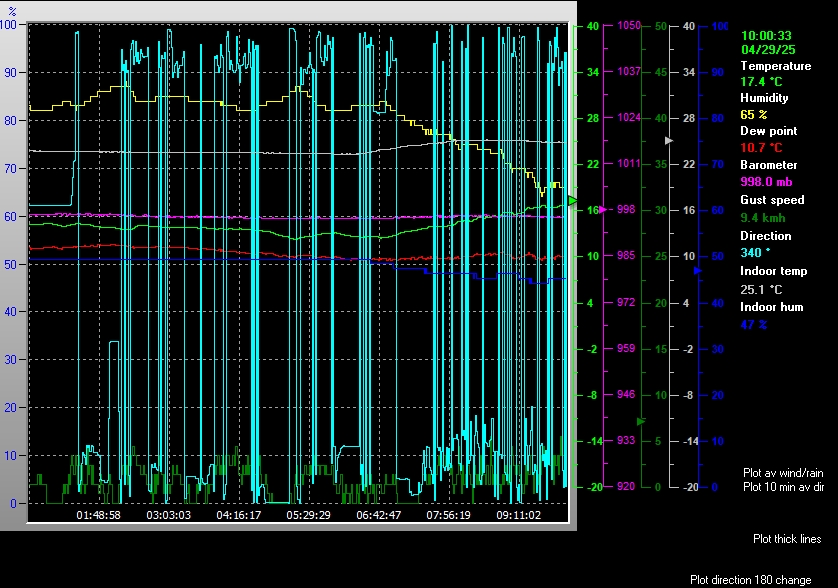Toggle Plot direction 180 change option

(x=750, y=580)
